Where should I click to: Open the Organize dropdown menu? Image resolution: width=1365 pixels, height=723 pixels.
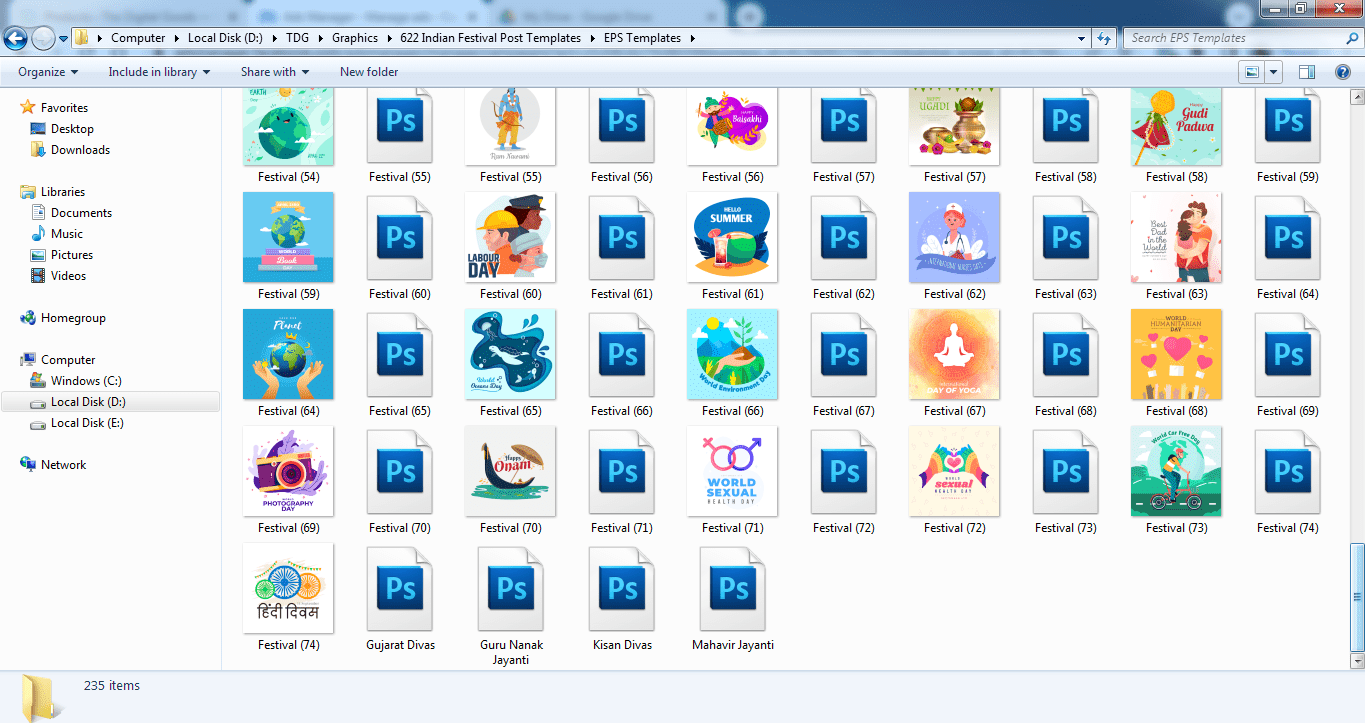41,72
